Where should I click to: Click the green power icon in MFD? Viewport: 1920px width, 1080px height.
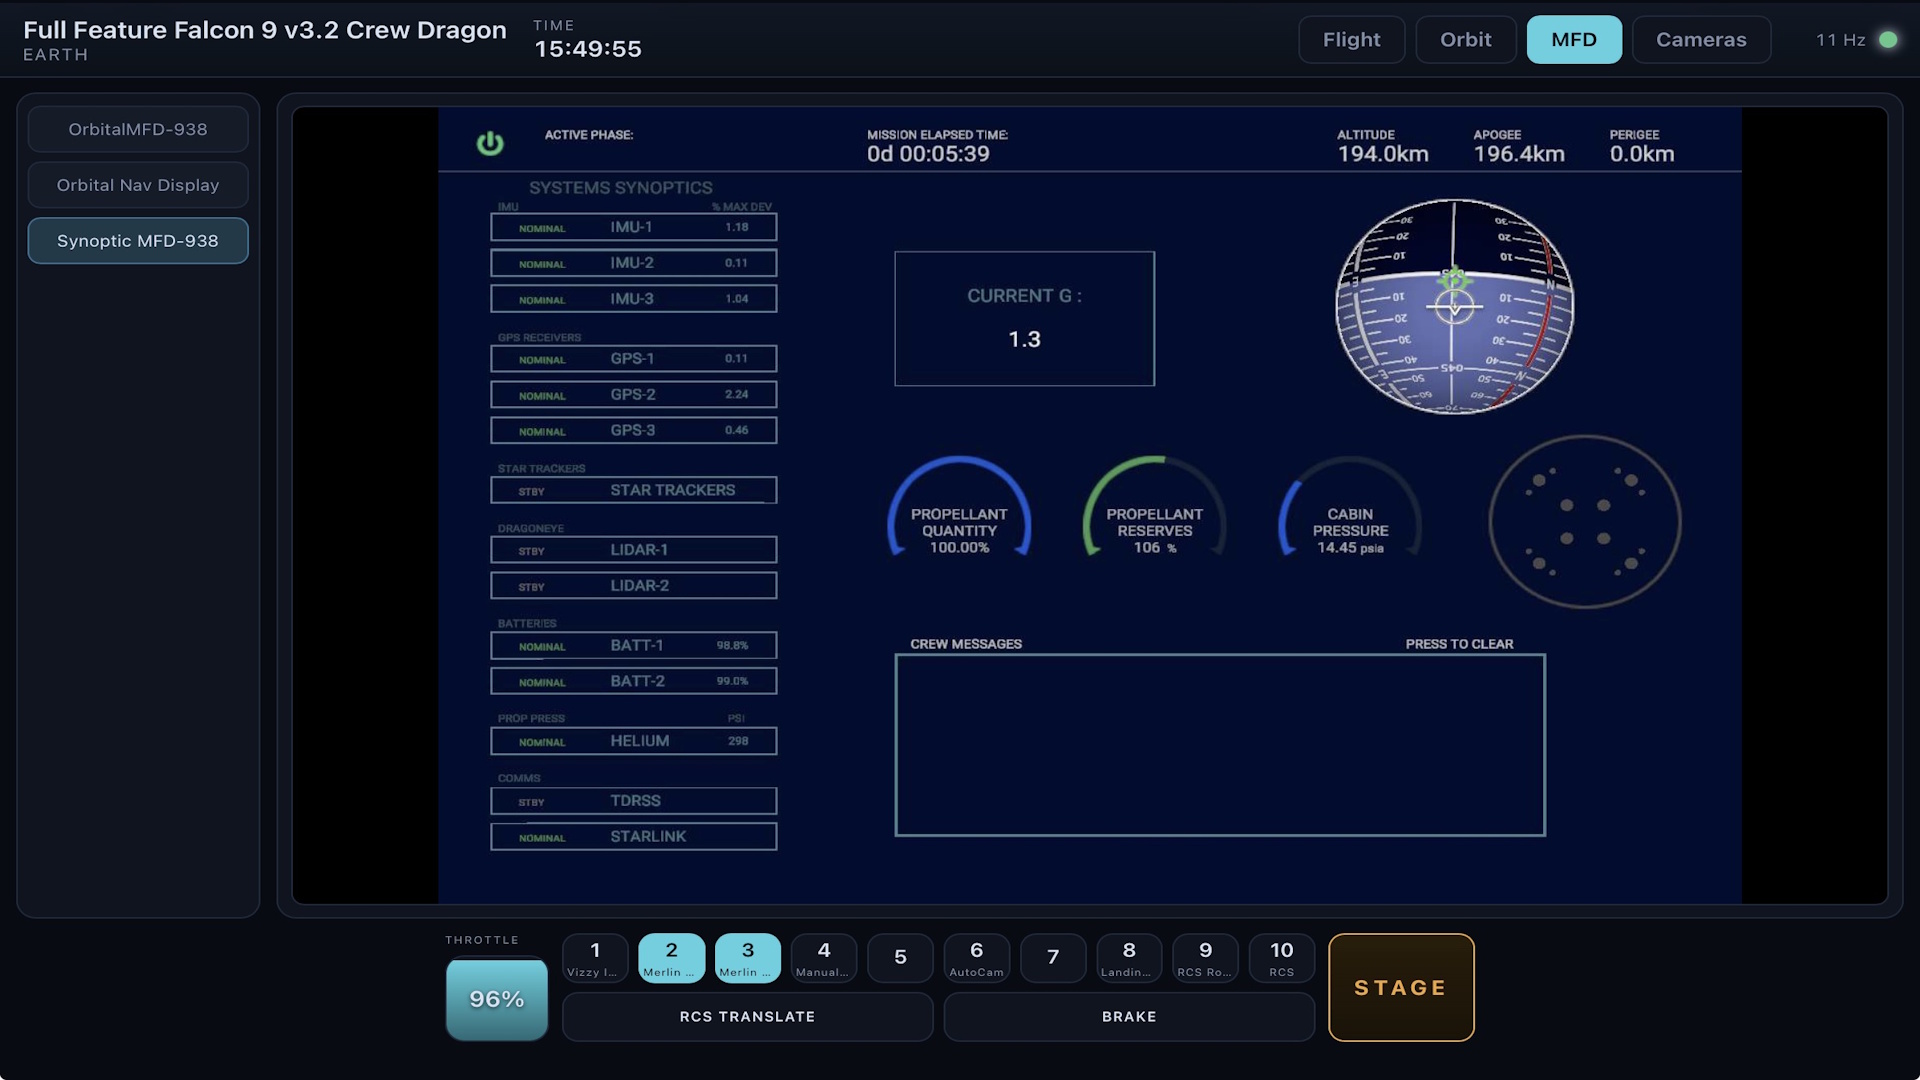pyautogui.click(x=490, y=144)
